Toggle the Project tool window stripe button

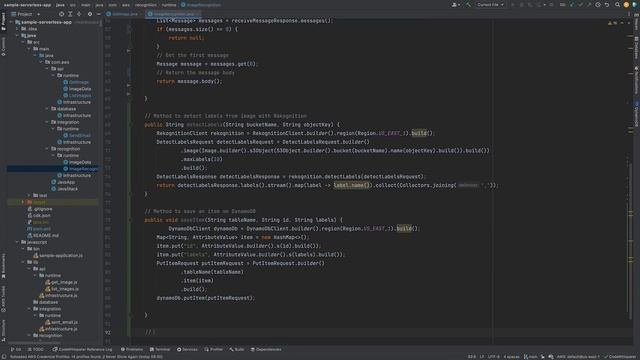pyautogui.click(x=3, y=21)
